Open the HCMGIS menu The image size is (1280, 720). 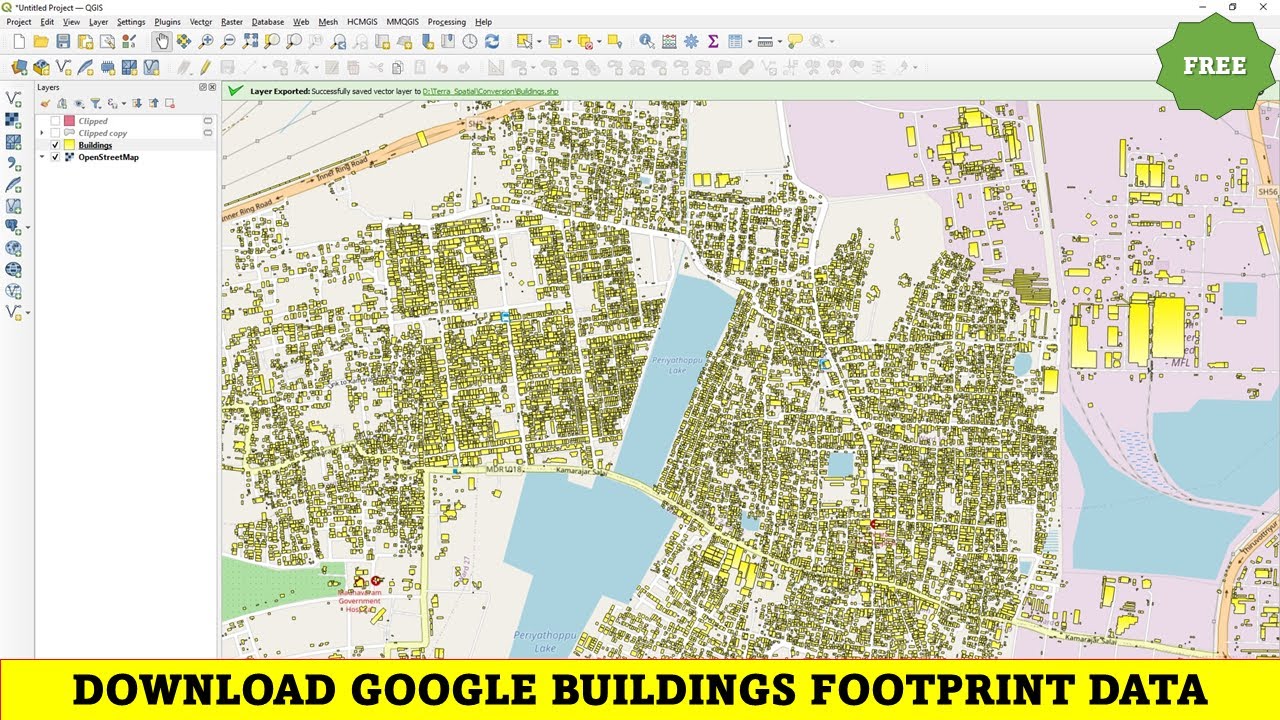[363, 21]
